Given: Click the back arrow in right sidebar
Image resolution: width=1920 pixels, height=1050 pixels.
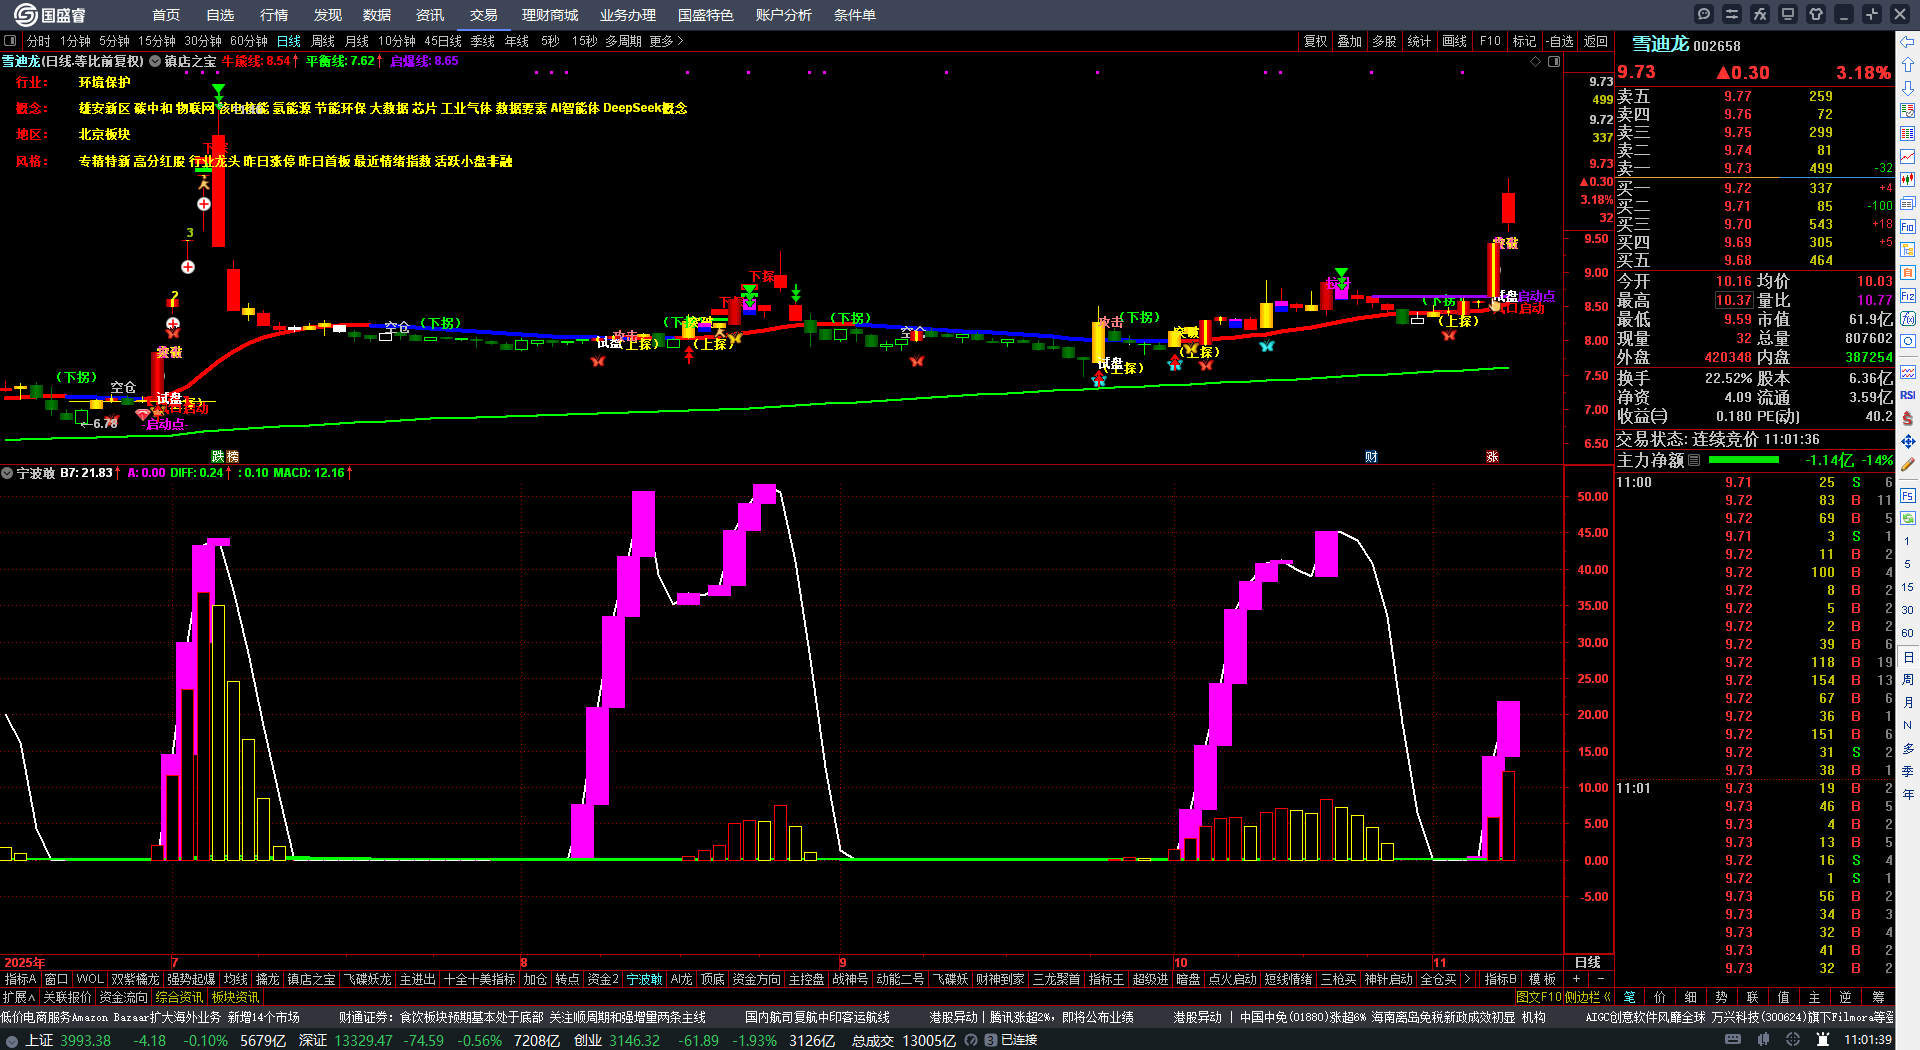Looking at the screenshot, I should [x=1908, y=42].
